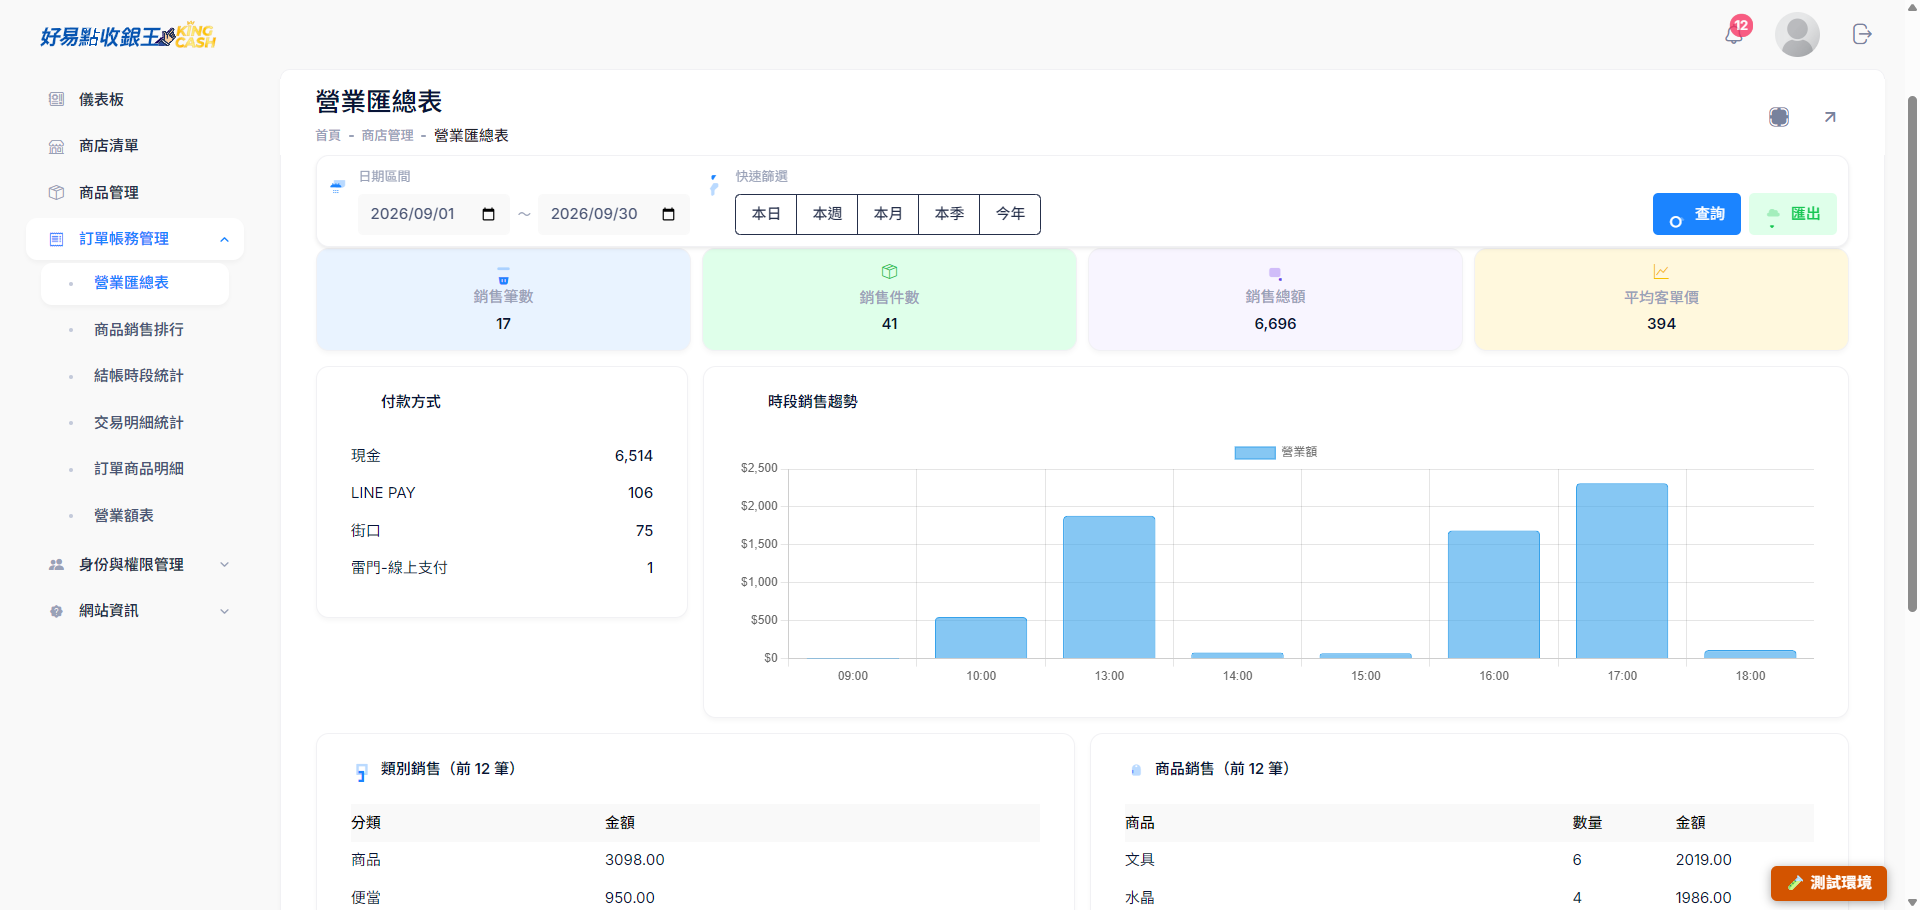Open calendar picker for end date
Image resolution: width=1920 pixels, height=910 pixels.
(669, 214)
